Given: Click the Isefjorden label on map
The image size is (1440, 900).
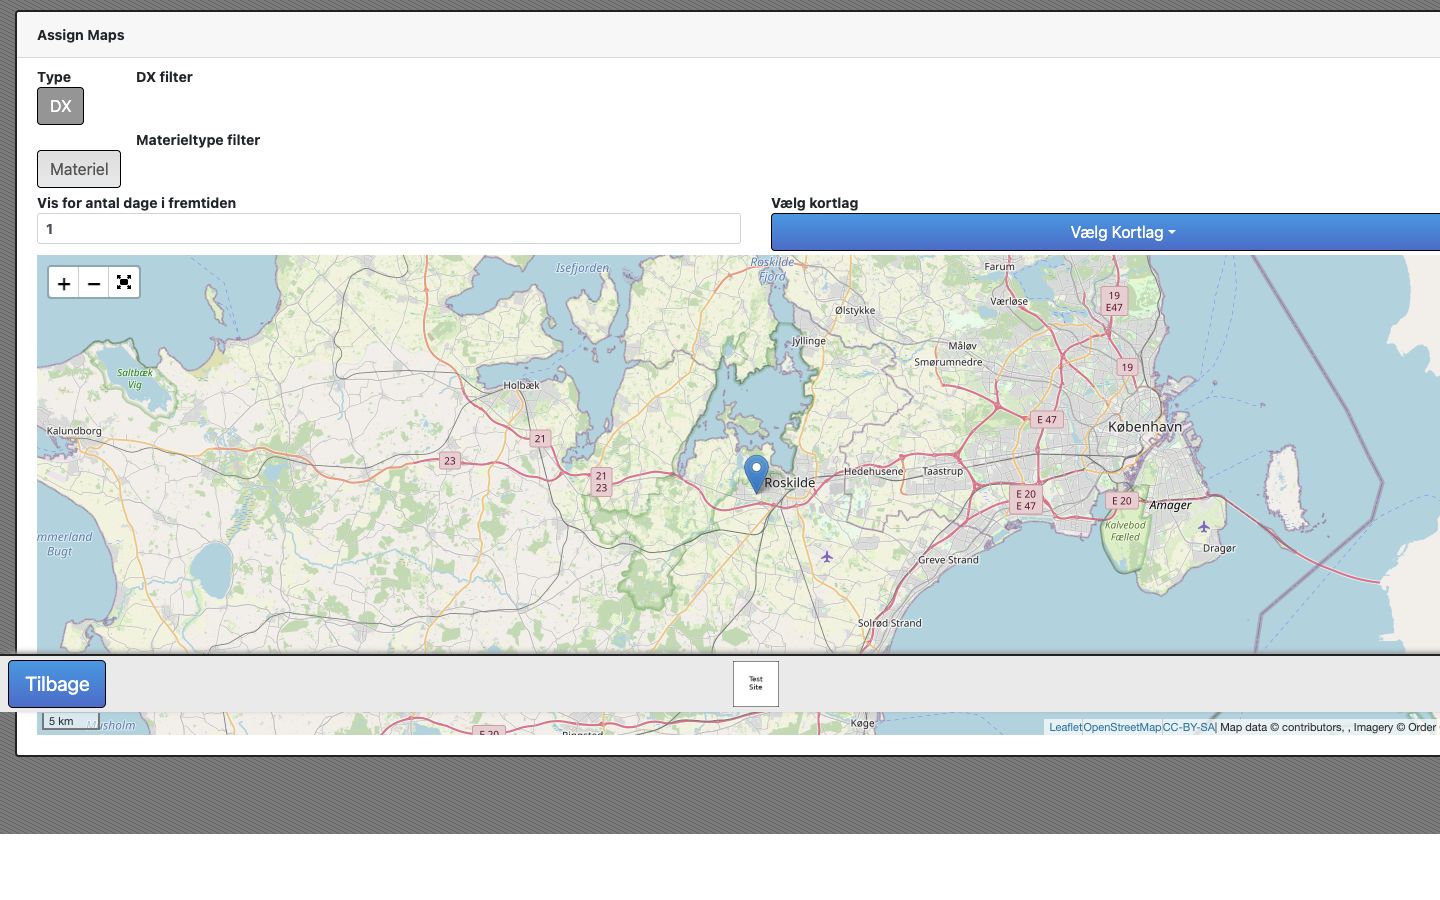Looking at the screenshot, I should point(582,268).
